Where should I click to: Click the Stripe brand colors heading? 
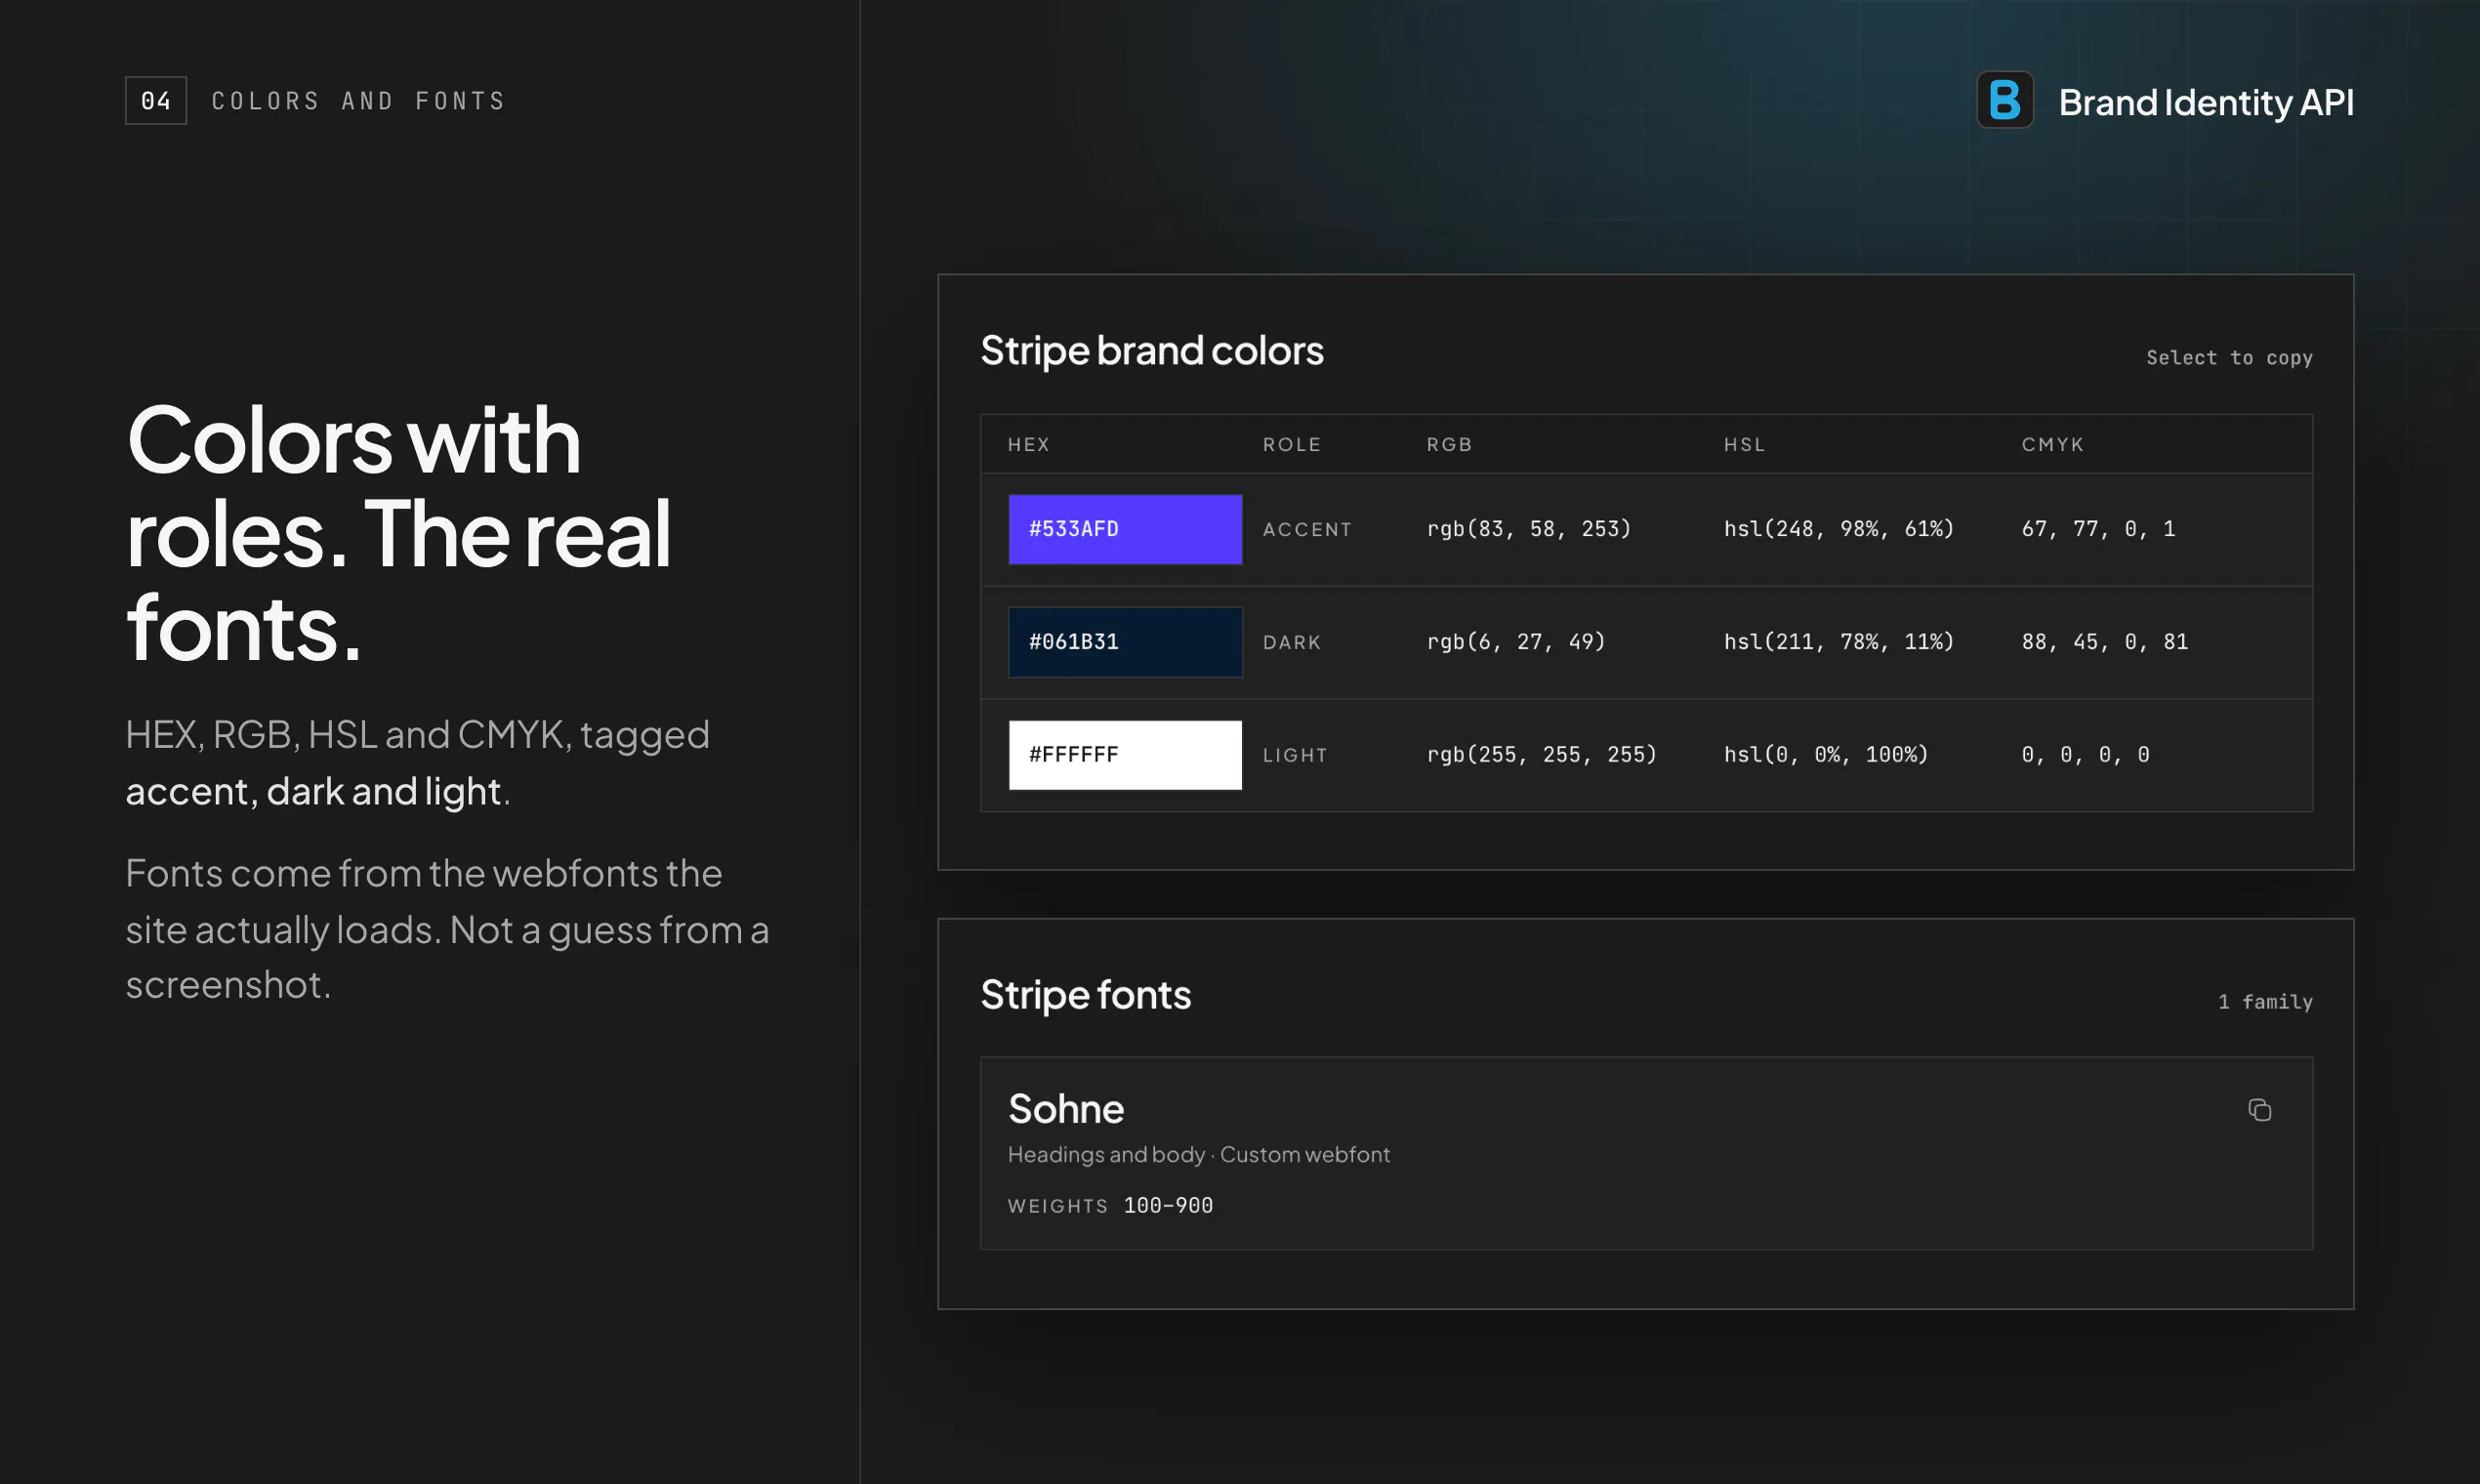(1151, 351)
